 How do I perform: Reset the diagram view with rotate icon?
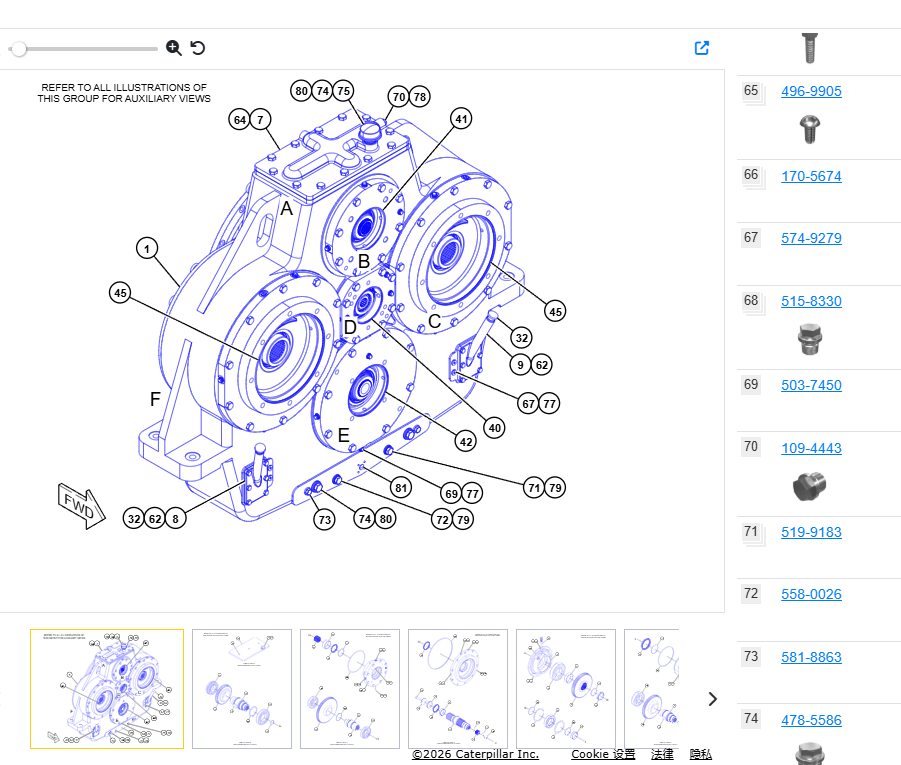198,48
